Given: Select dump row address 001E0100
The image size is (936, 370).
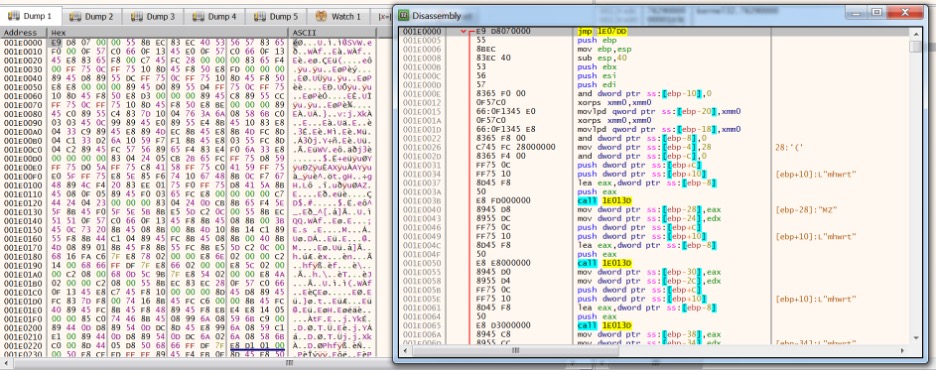Looking at the screenshot, I should click(23, 186).
